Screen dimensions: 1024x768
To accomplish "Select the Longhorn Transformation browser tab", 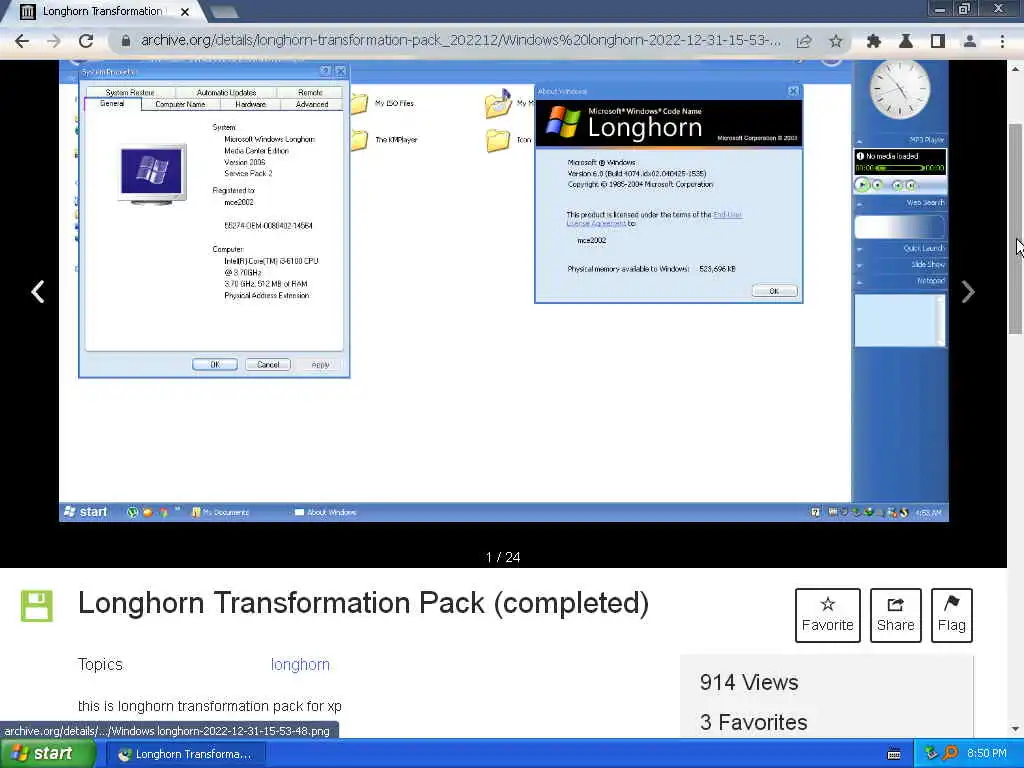I will pyautogui.click(x=102, y=11).
